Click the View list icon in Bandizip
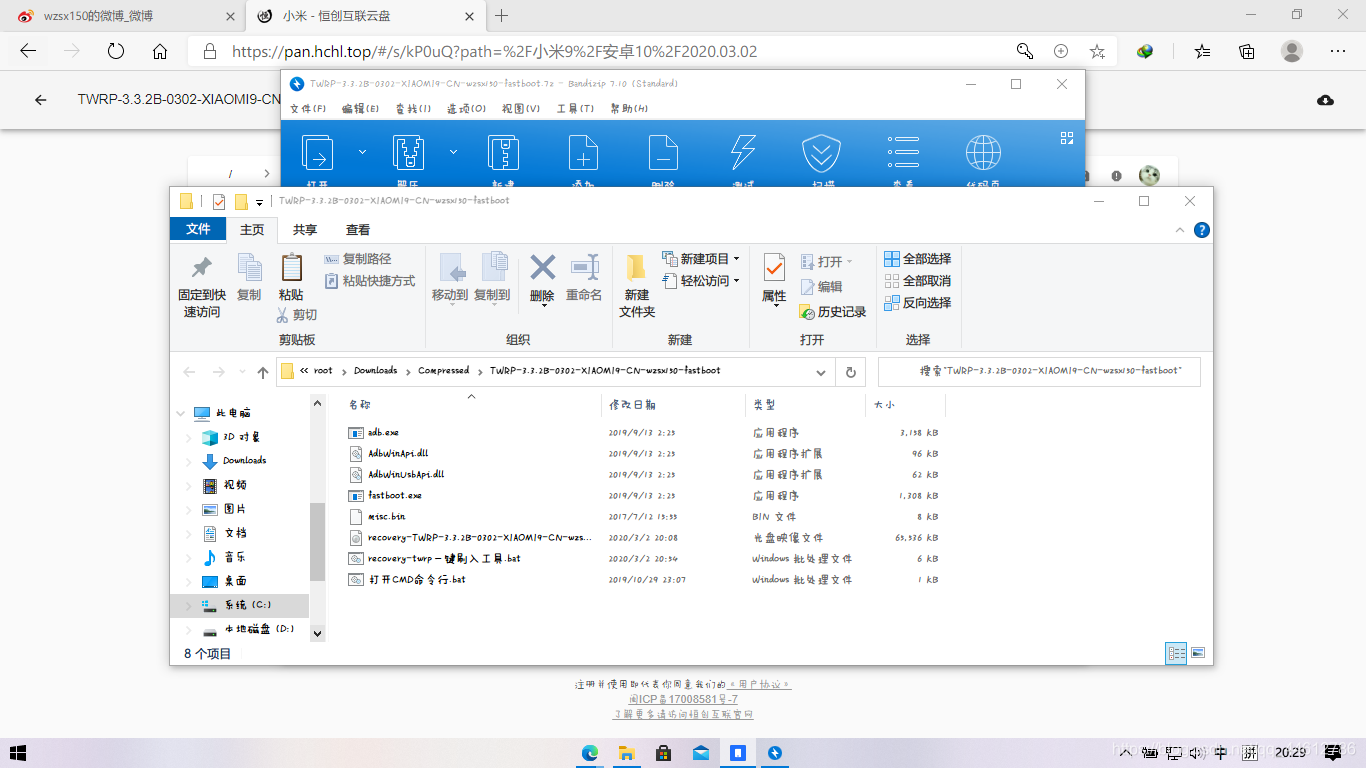This screenshot has height=768, width=1366. 903,152
